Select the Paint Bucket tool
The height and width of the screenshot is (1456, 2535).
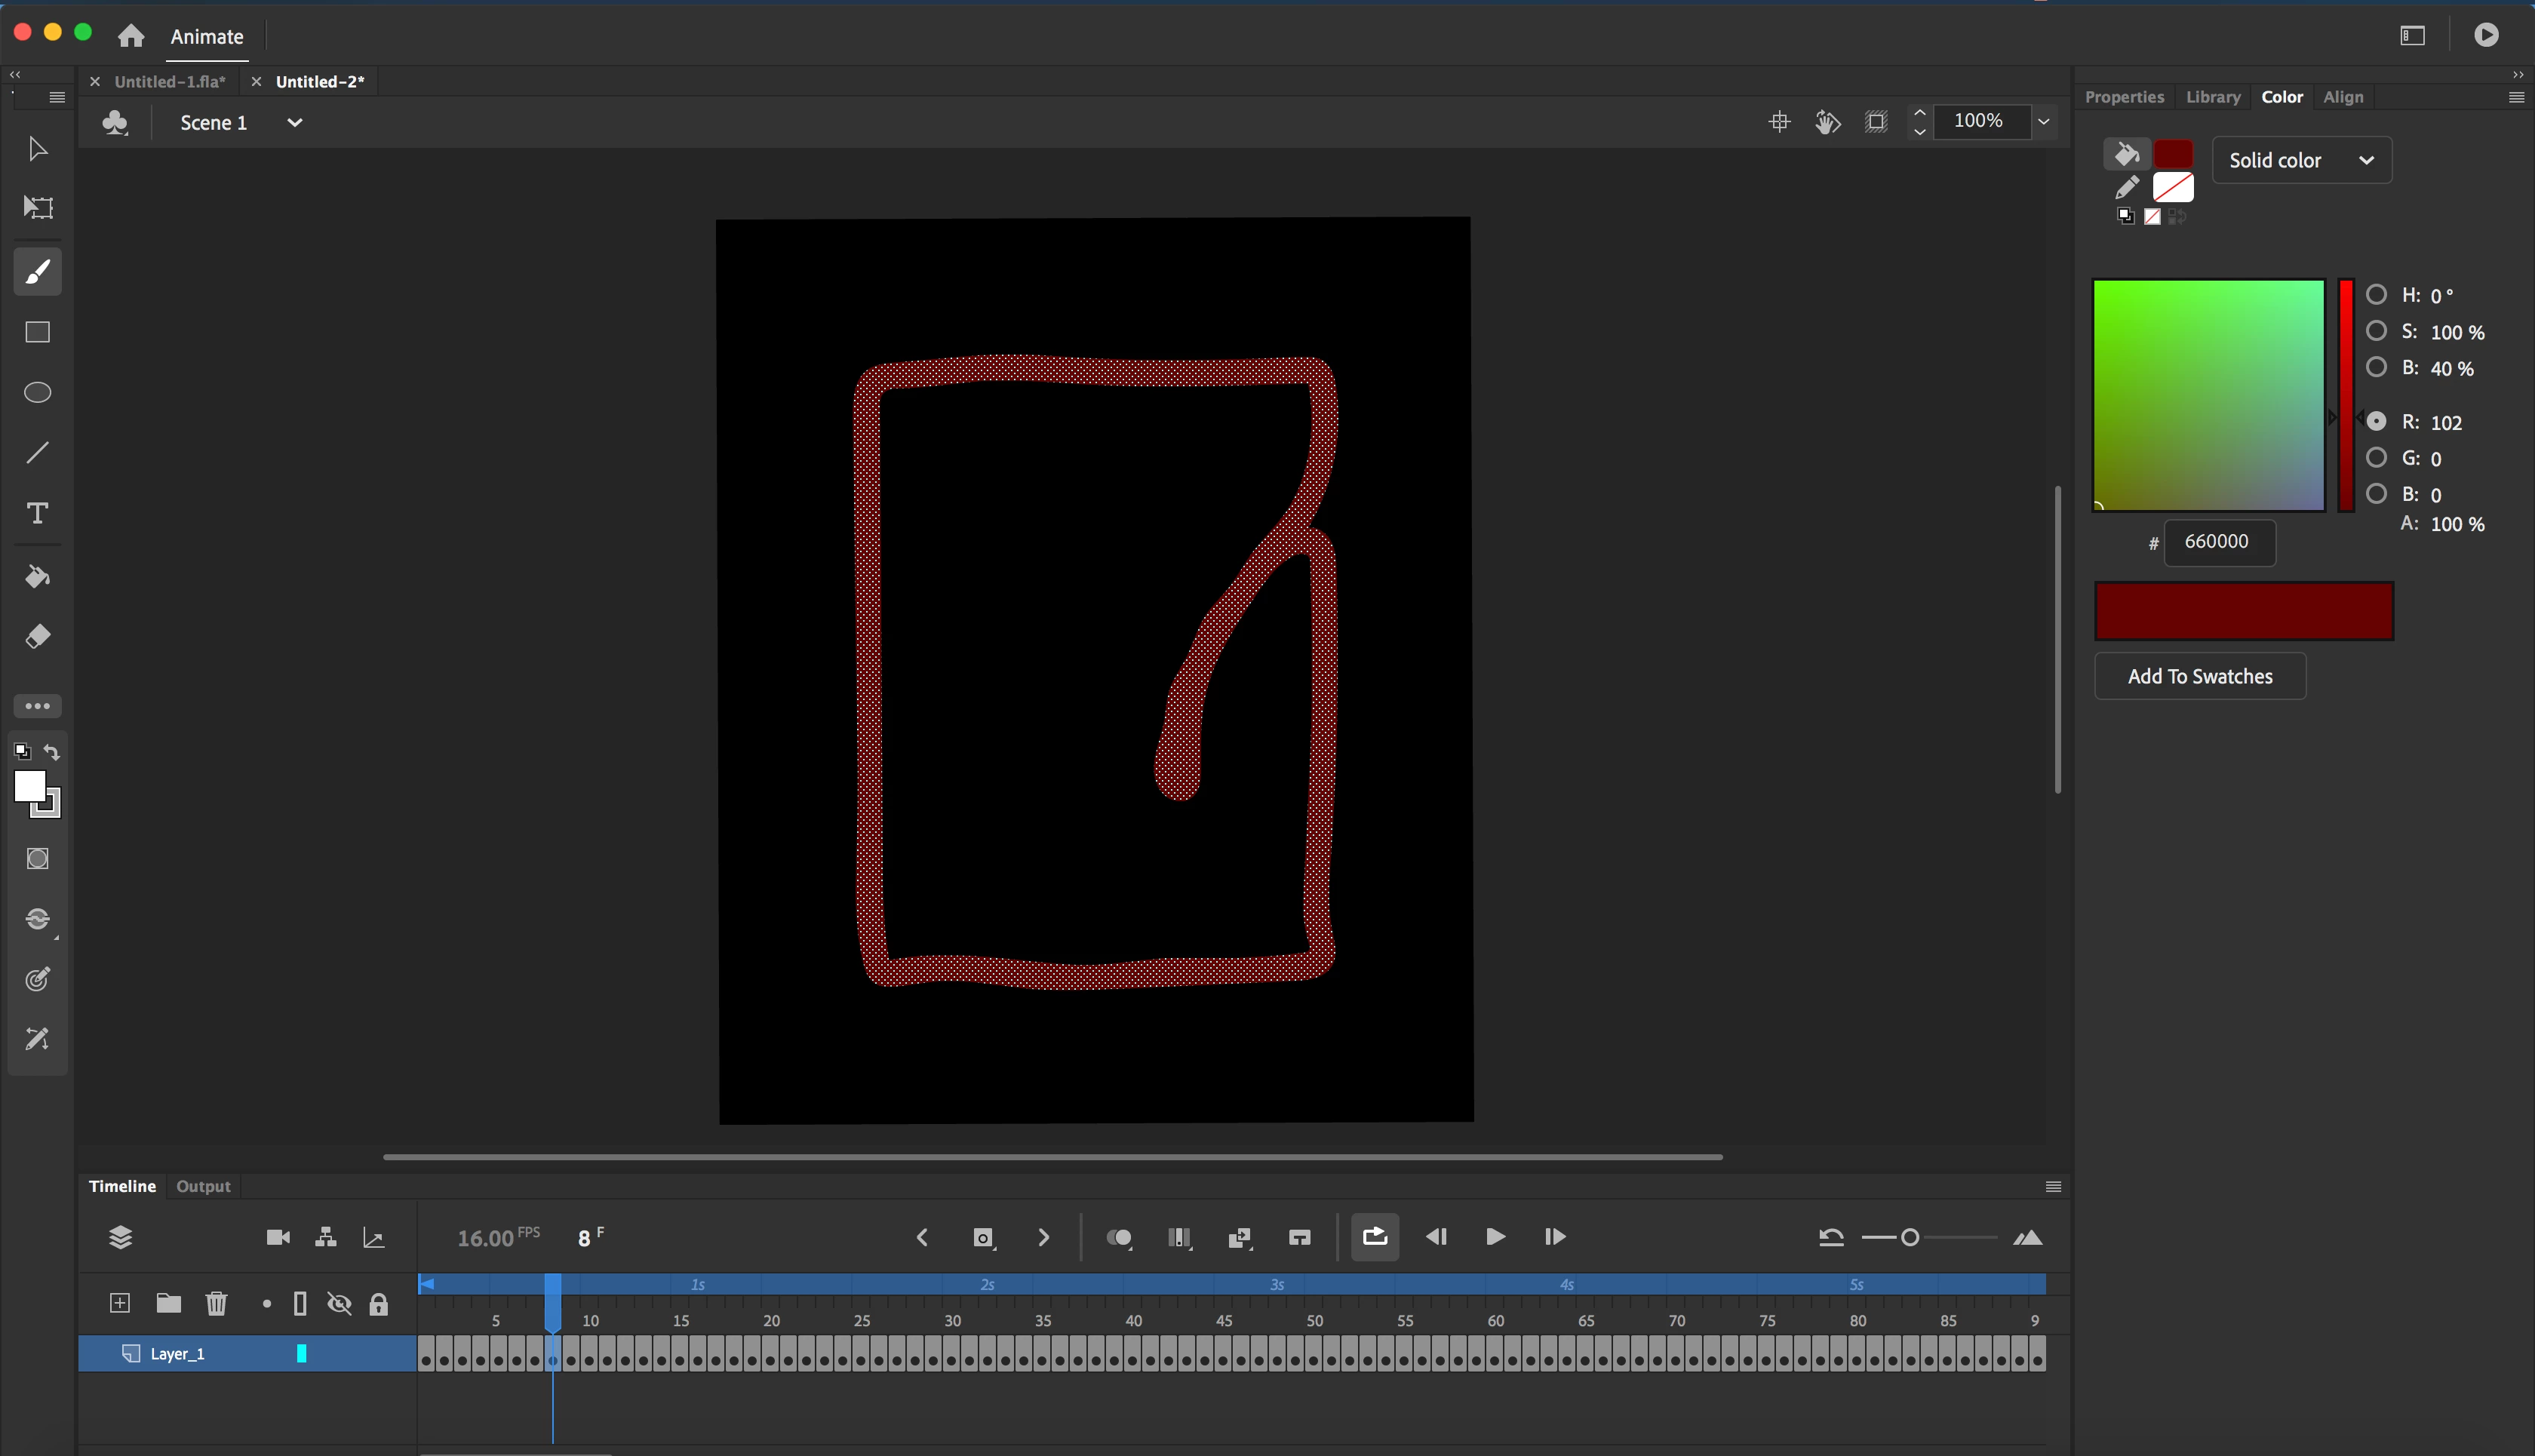coord(38,577)
